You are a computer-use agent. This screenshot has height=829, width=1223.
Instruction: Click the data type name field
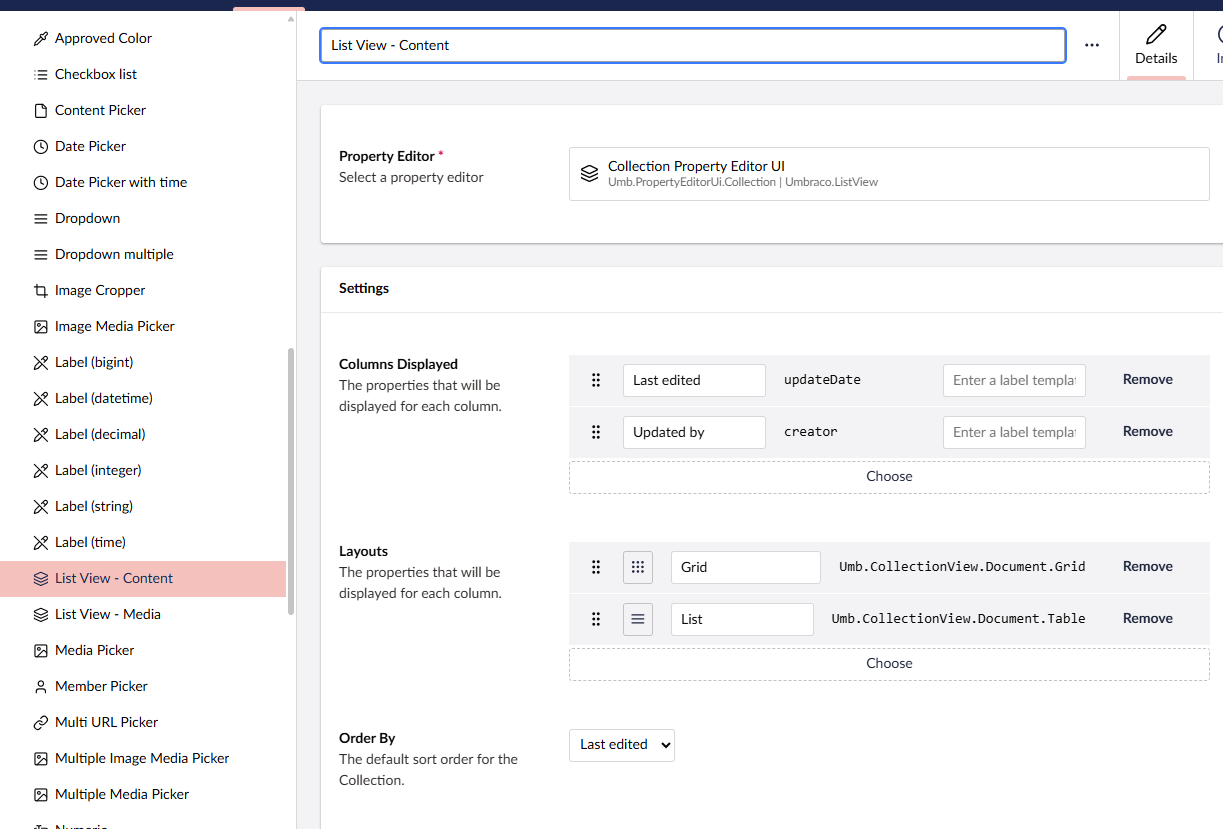coord(693,45)
